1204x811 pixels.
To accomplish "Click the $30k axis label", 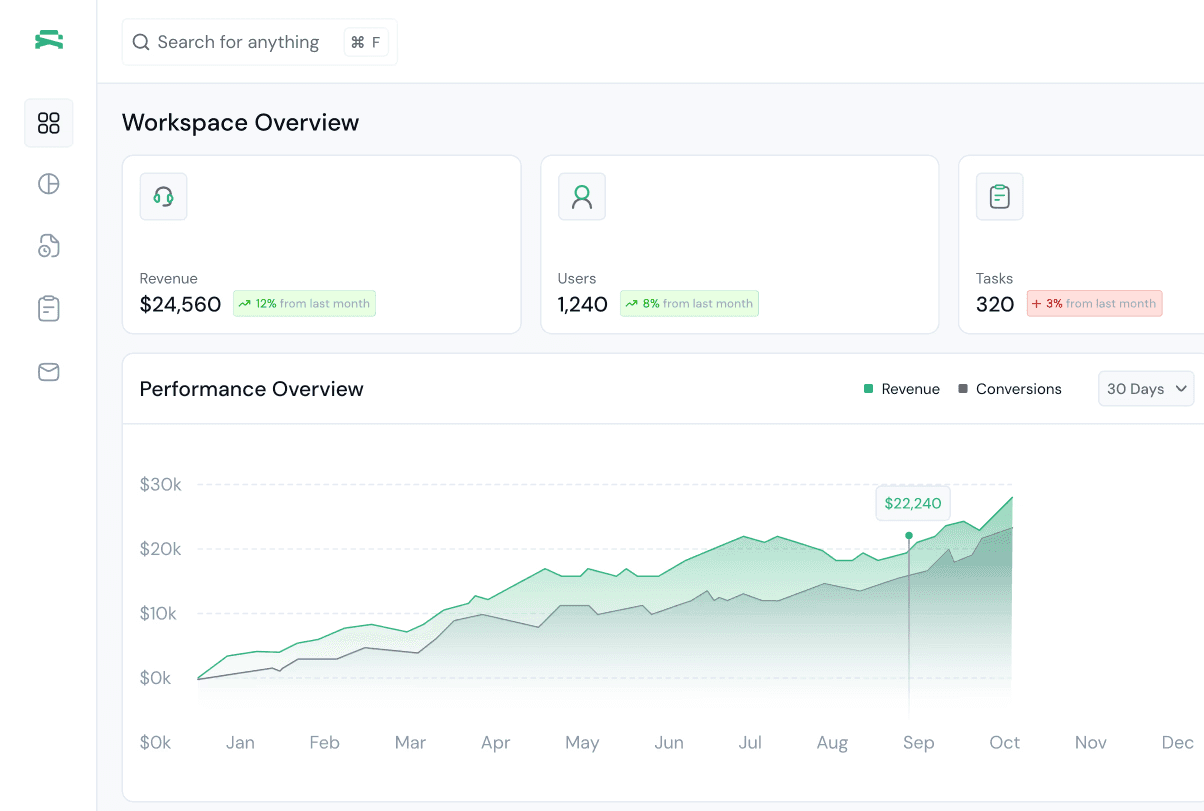I will tap(161, 485).
